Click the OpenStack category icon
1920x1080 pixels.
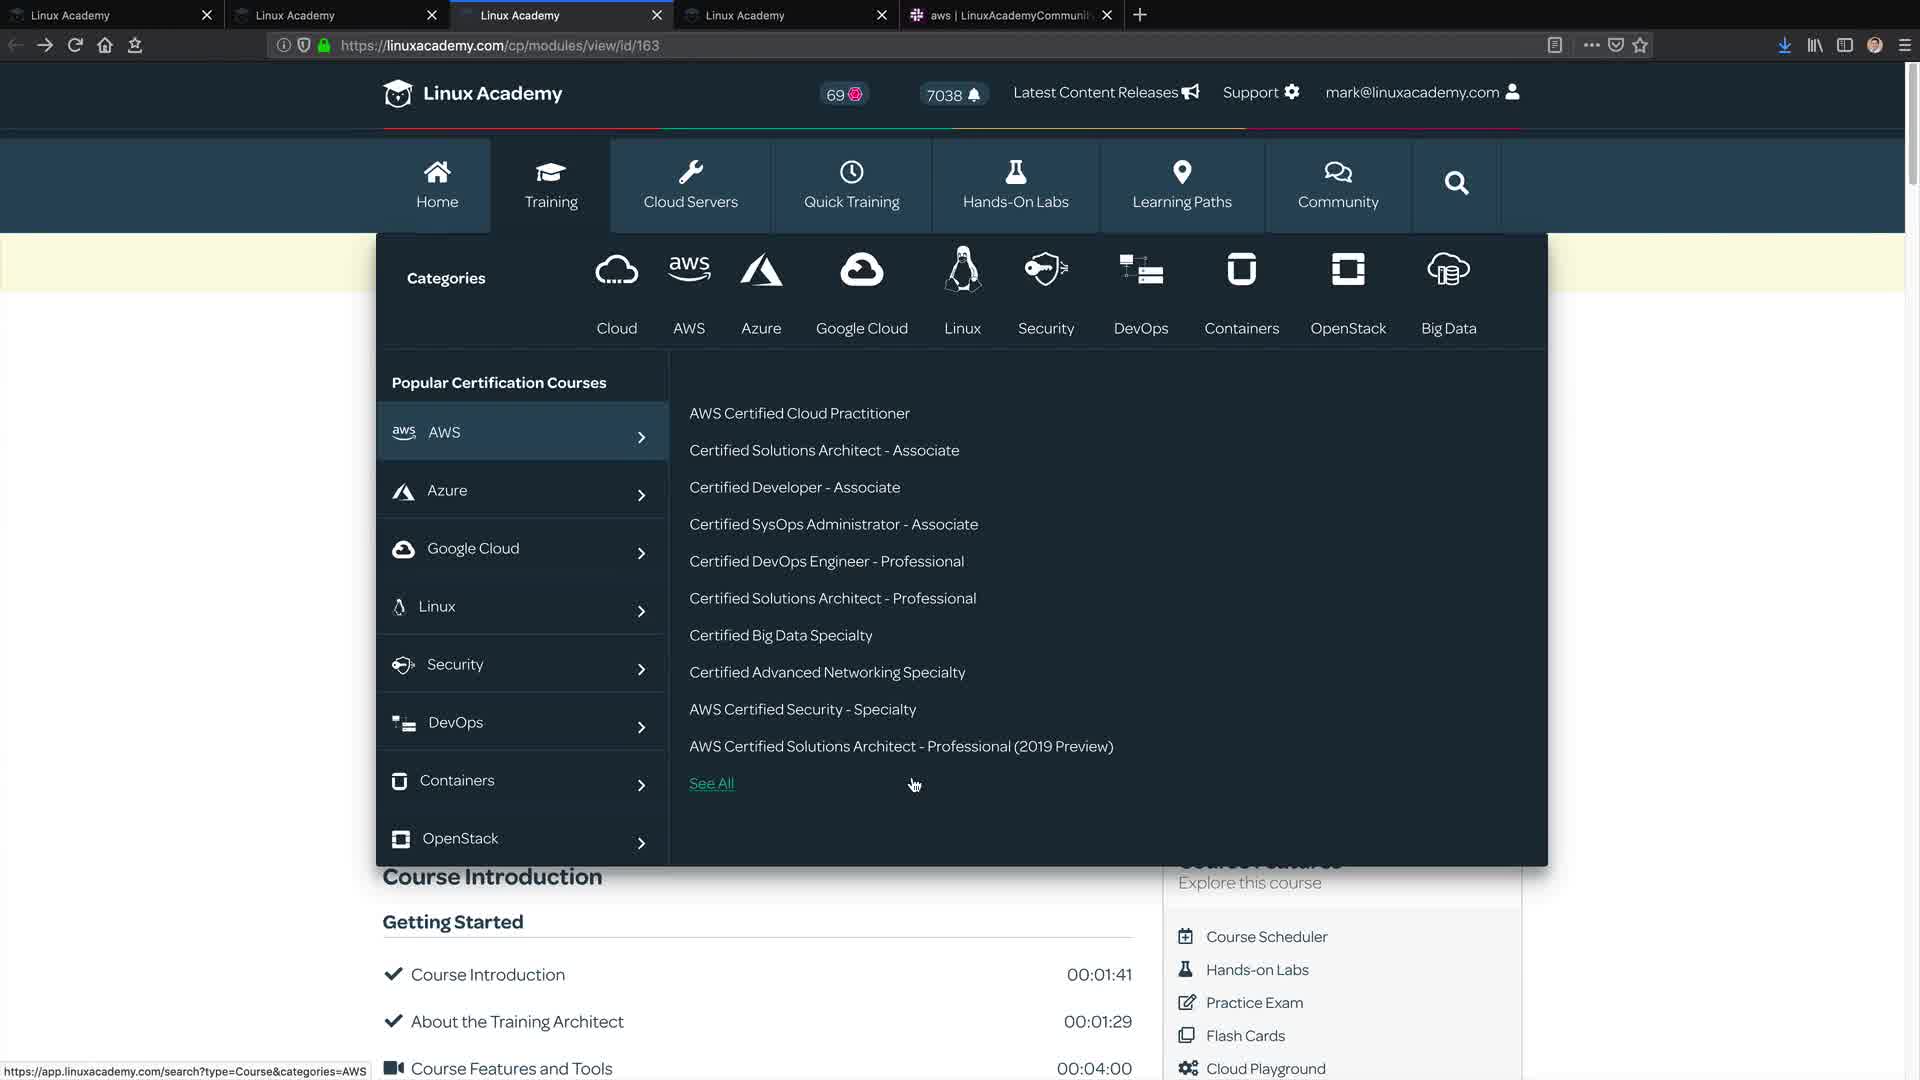(x=1348, y=270)
